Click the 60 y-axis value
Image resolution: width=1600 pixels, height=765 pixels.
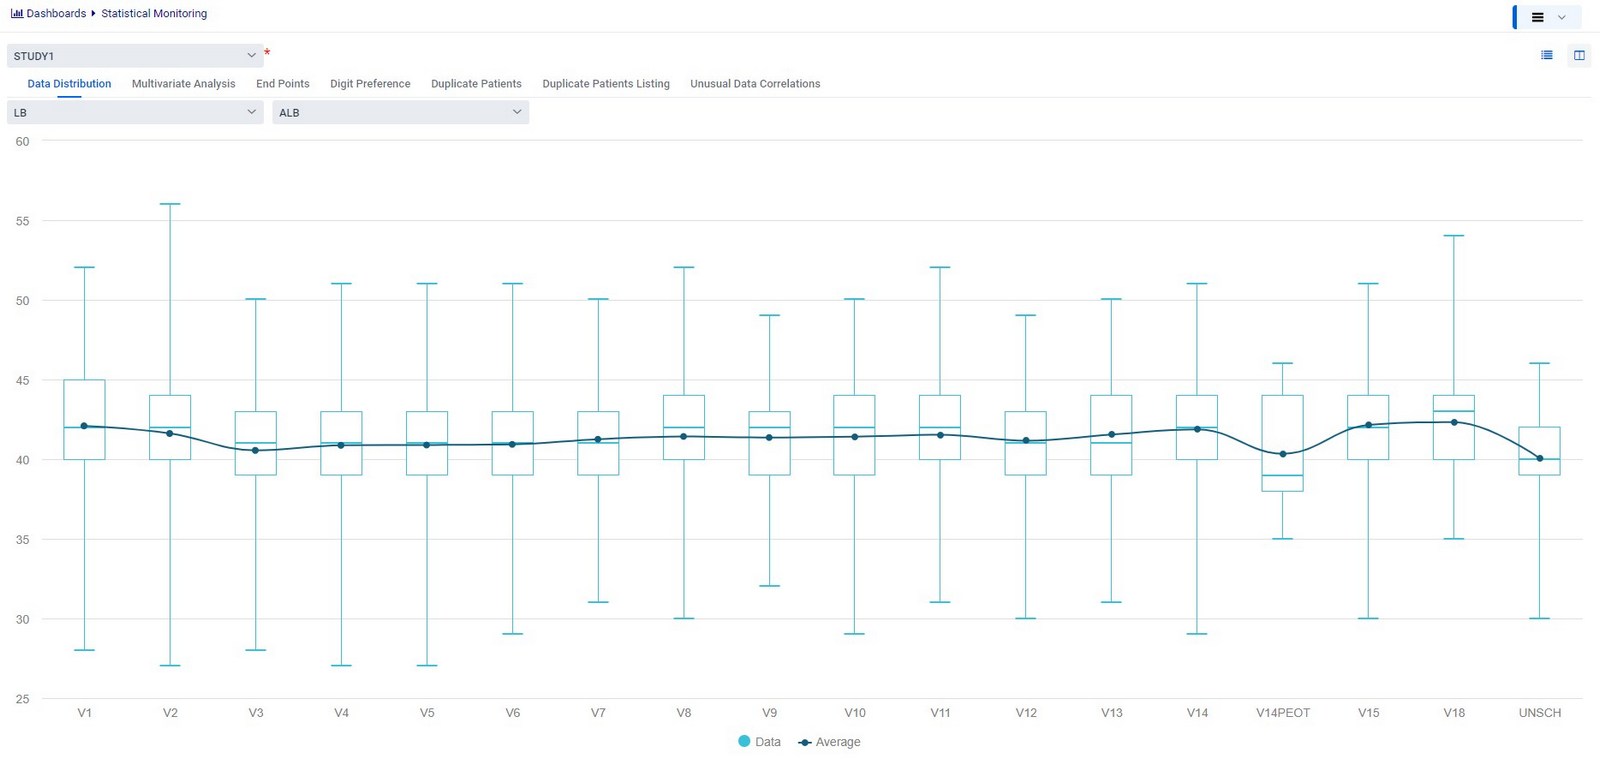pos(22,142)
